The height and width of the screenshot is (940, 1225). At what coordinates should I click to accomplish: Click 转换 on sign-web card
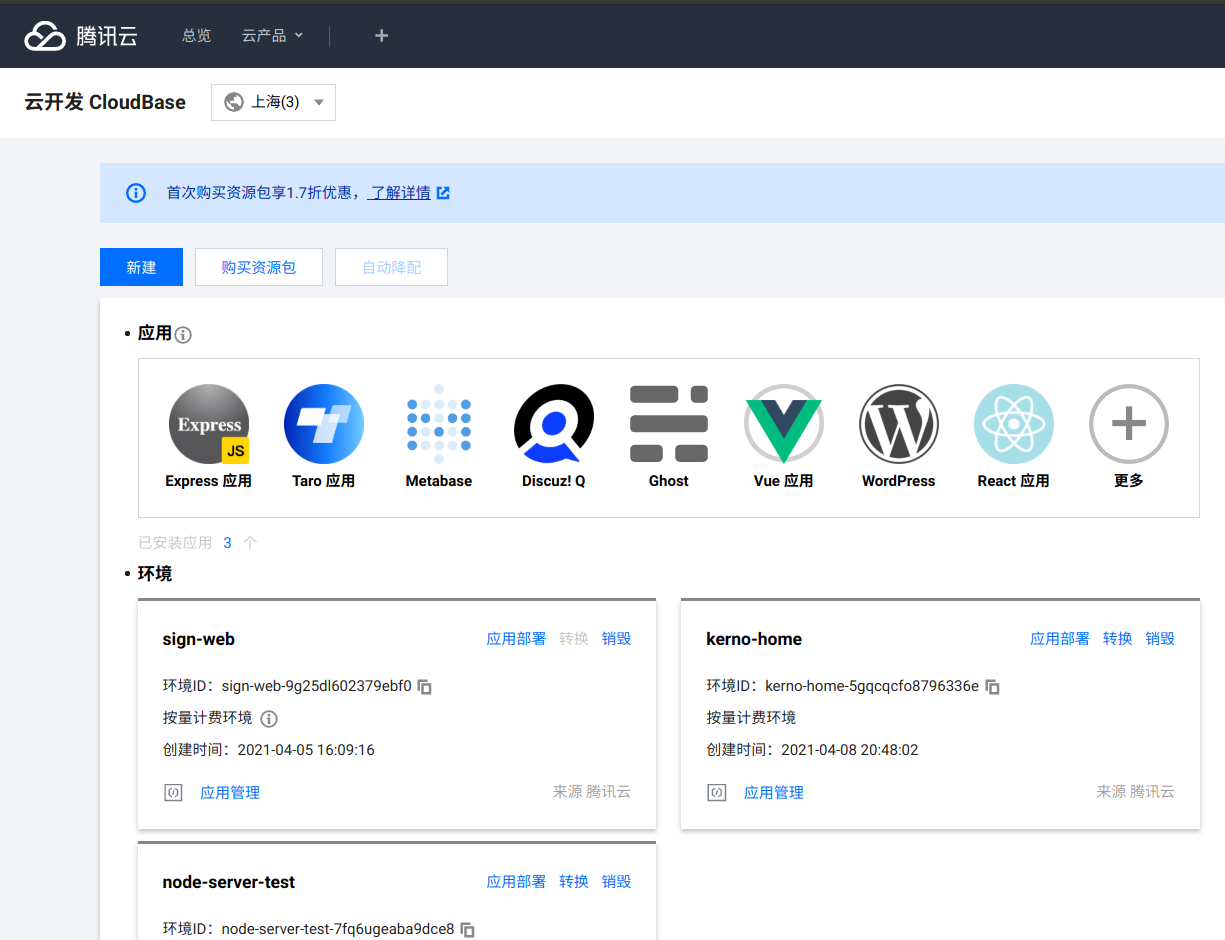[x=574, y=639]
